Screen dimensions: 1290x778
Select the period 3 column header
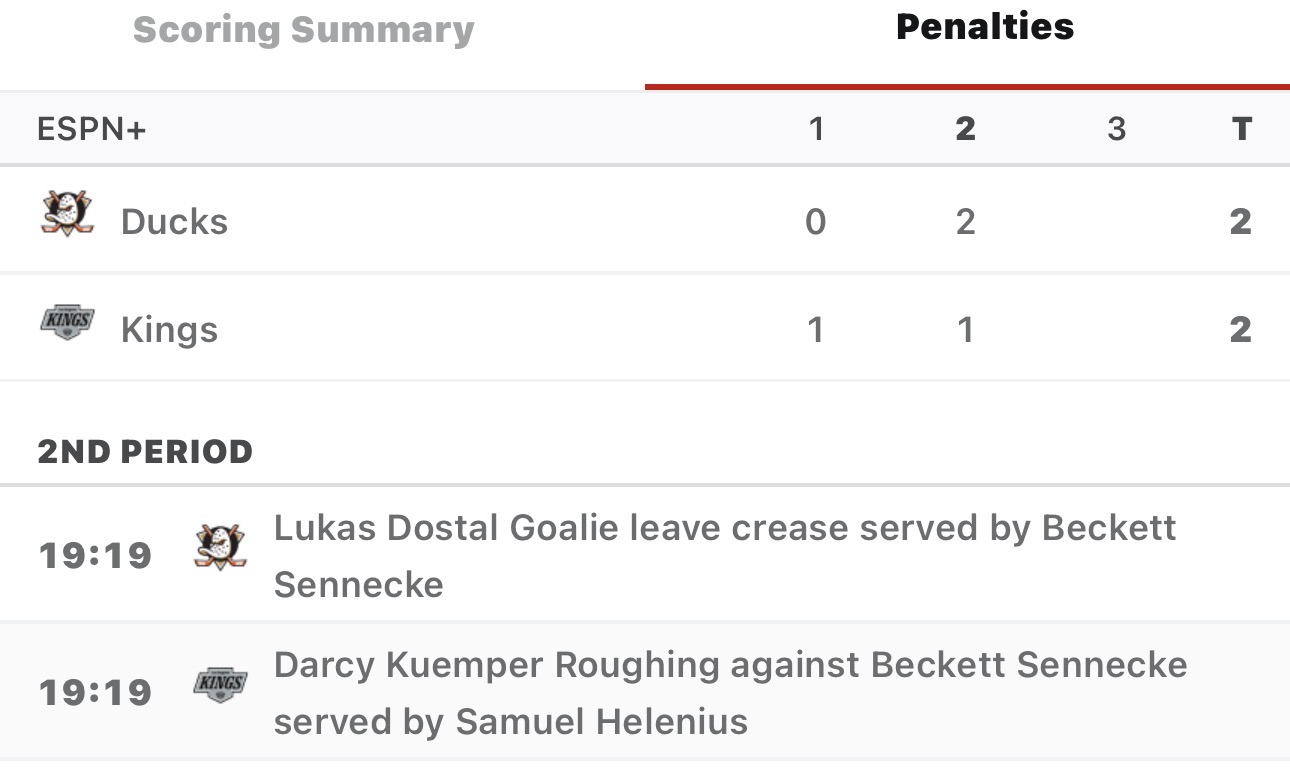point(1116,129)
